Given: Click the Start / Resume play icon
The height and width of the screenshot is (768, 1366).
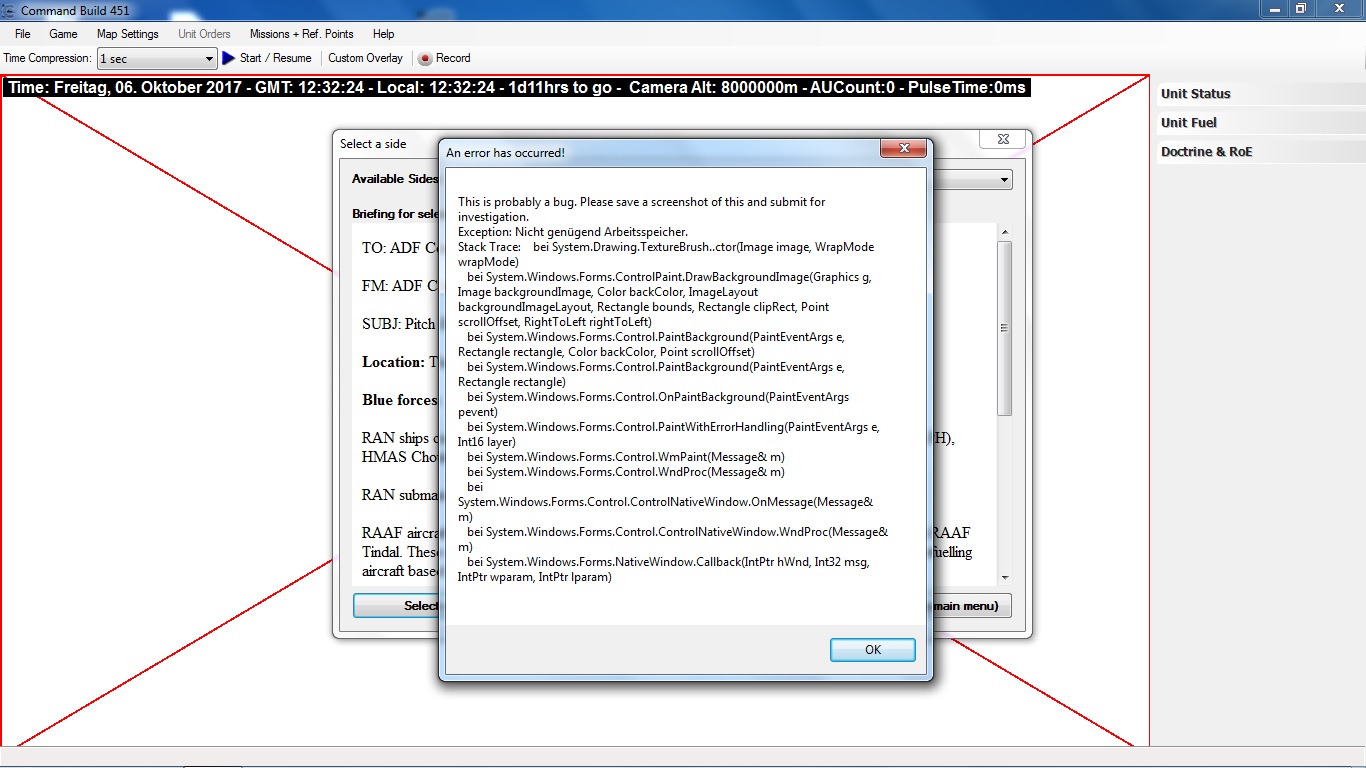Looking at the screenshot, I should pyautogui.click(x=228, y=58).
